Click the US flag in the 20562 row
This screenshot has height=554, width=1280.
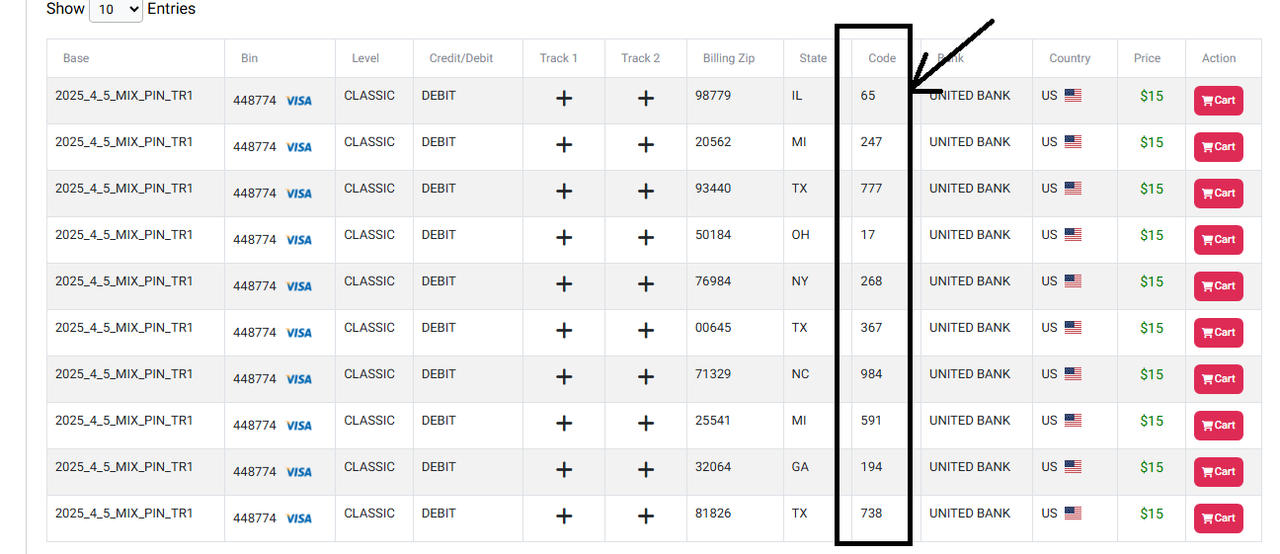1073,142
